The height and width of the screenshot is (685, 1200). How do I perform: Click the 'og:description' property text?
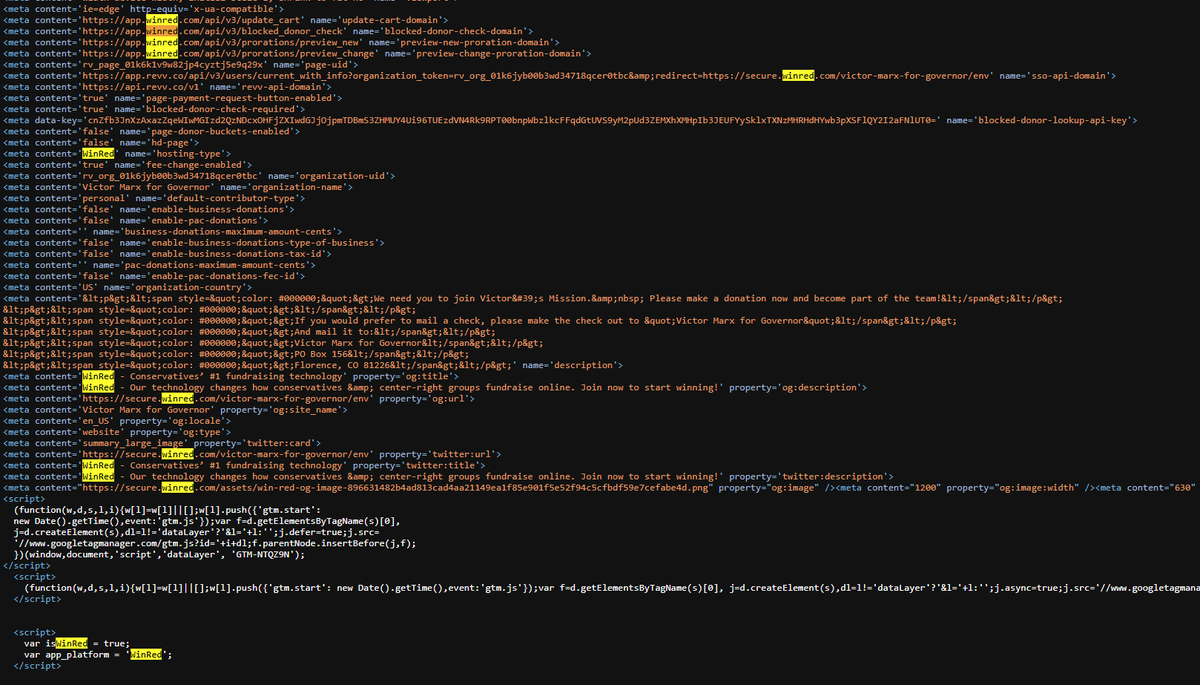point(821,387)
